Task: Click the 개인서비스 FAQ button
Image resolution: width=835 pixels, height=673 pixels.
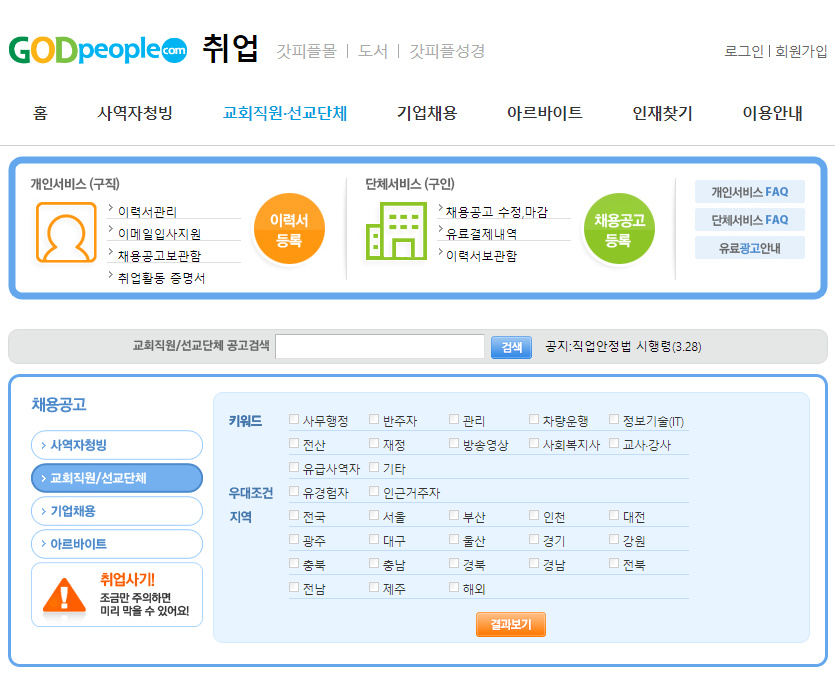Action: (750, 192)
